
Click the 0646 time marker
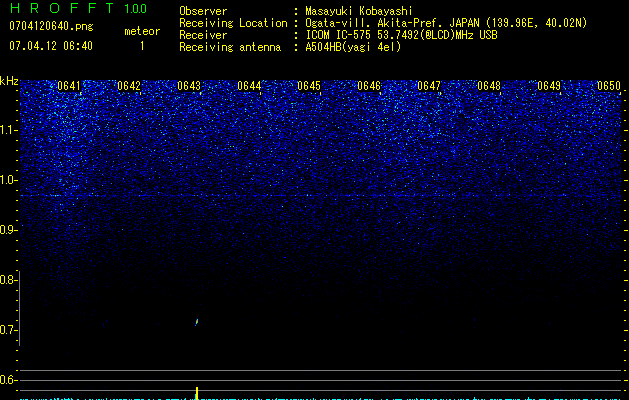[x=369, y=86]
